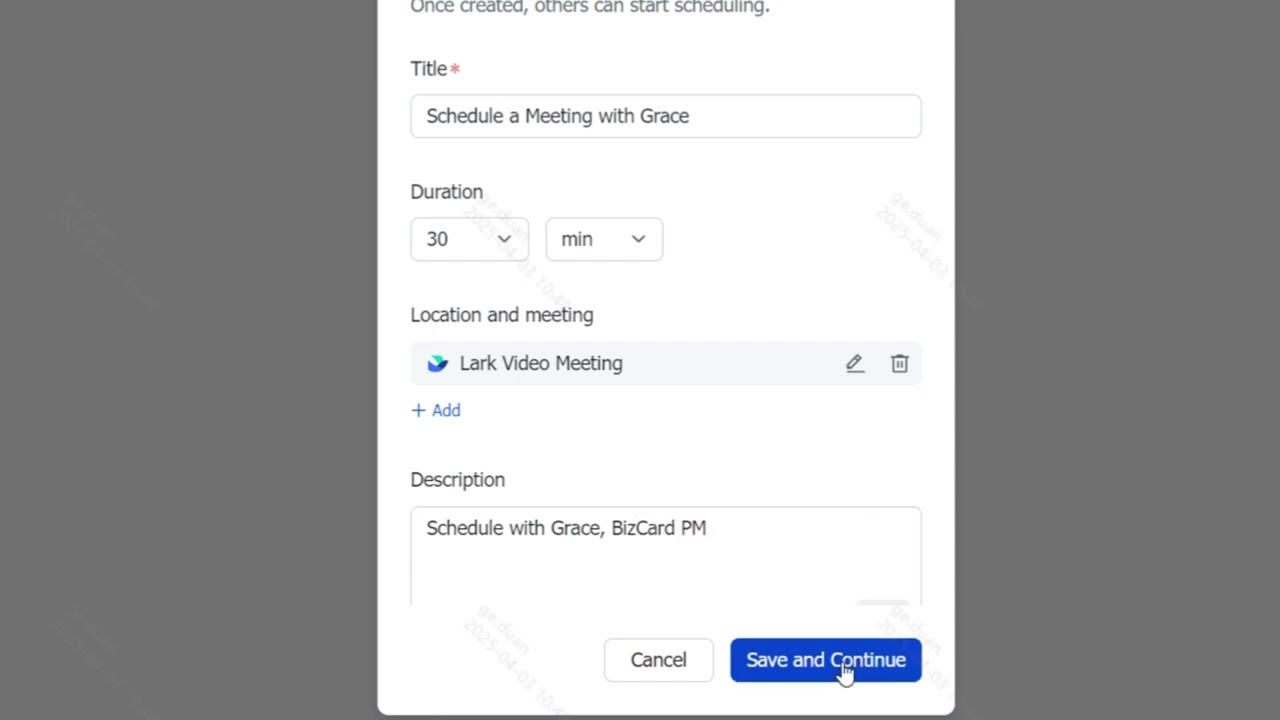Click the Description label

tap(457, 480)
